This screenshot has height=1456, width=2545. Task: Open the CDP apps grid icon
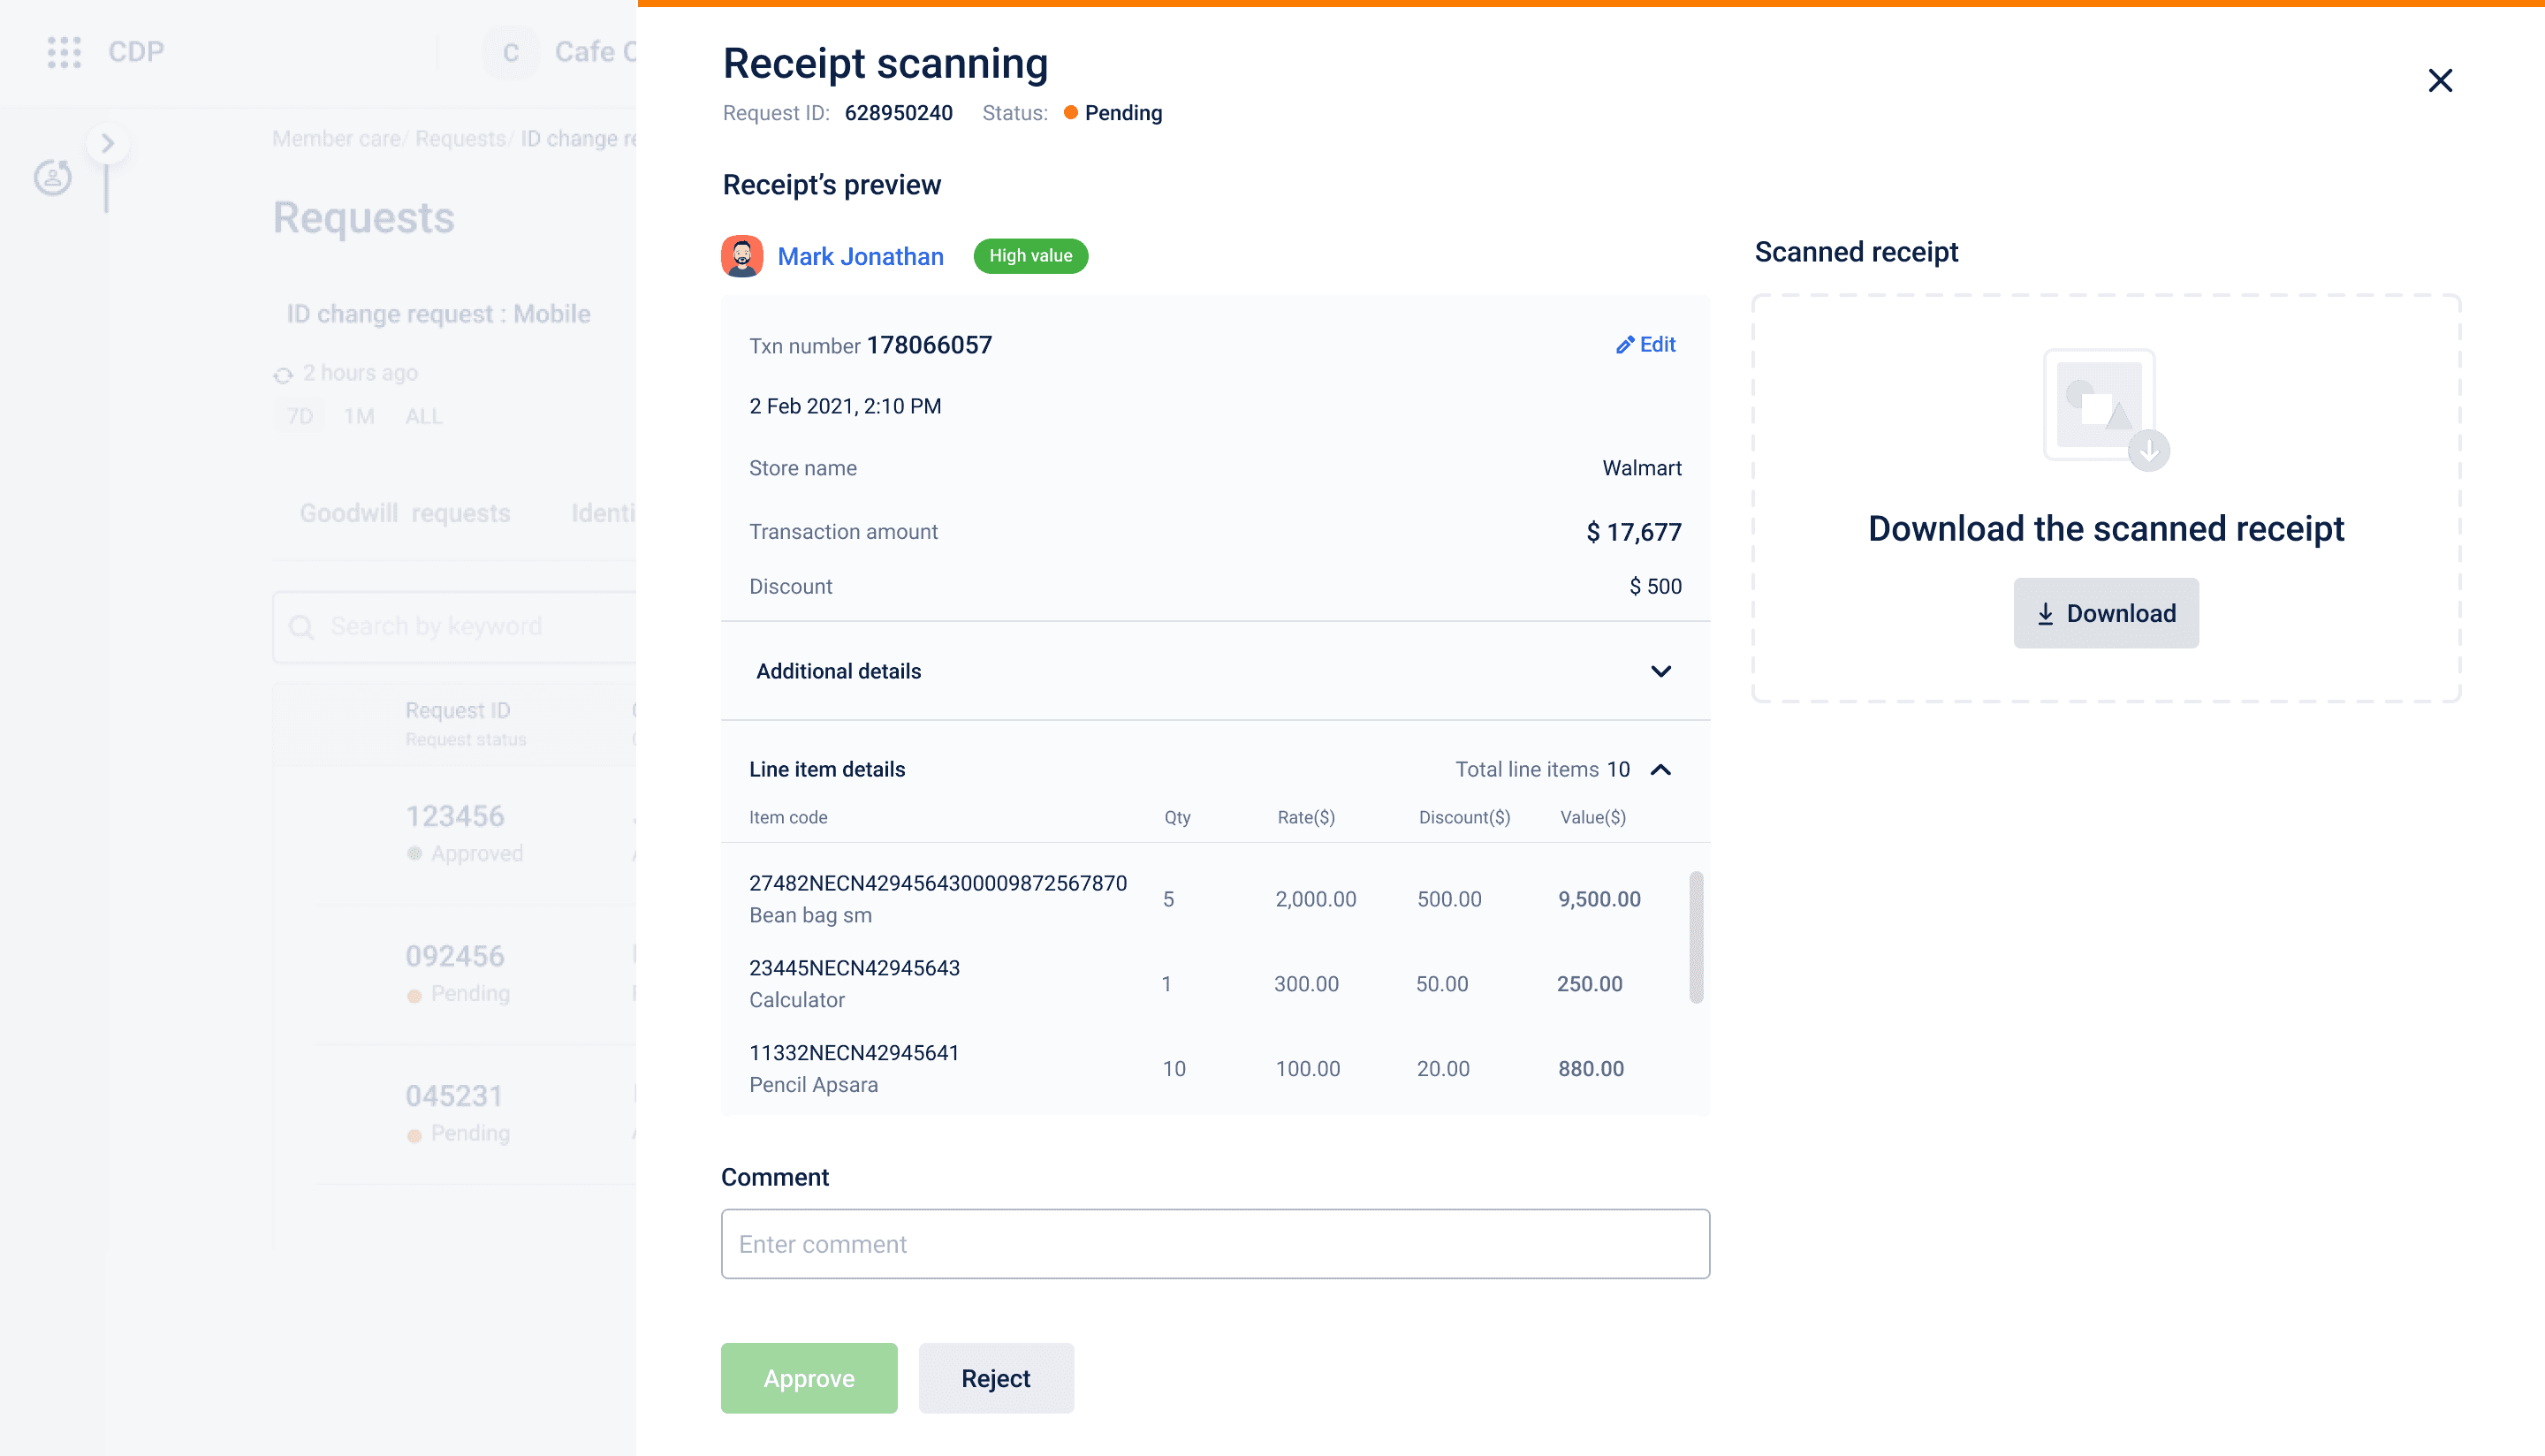(x=64, y=52)
